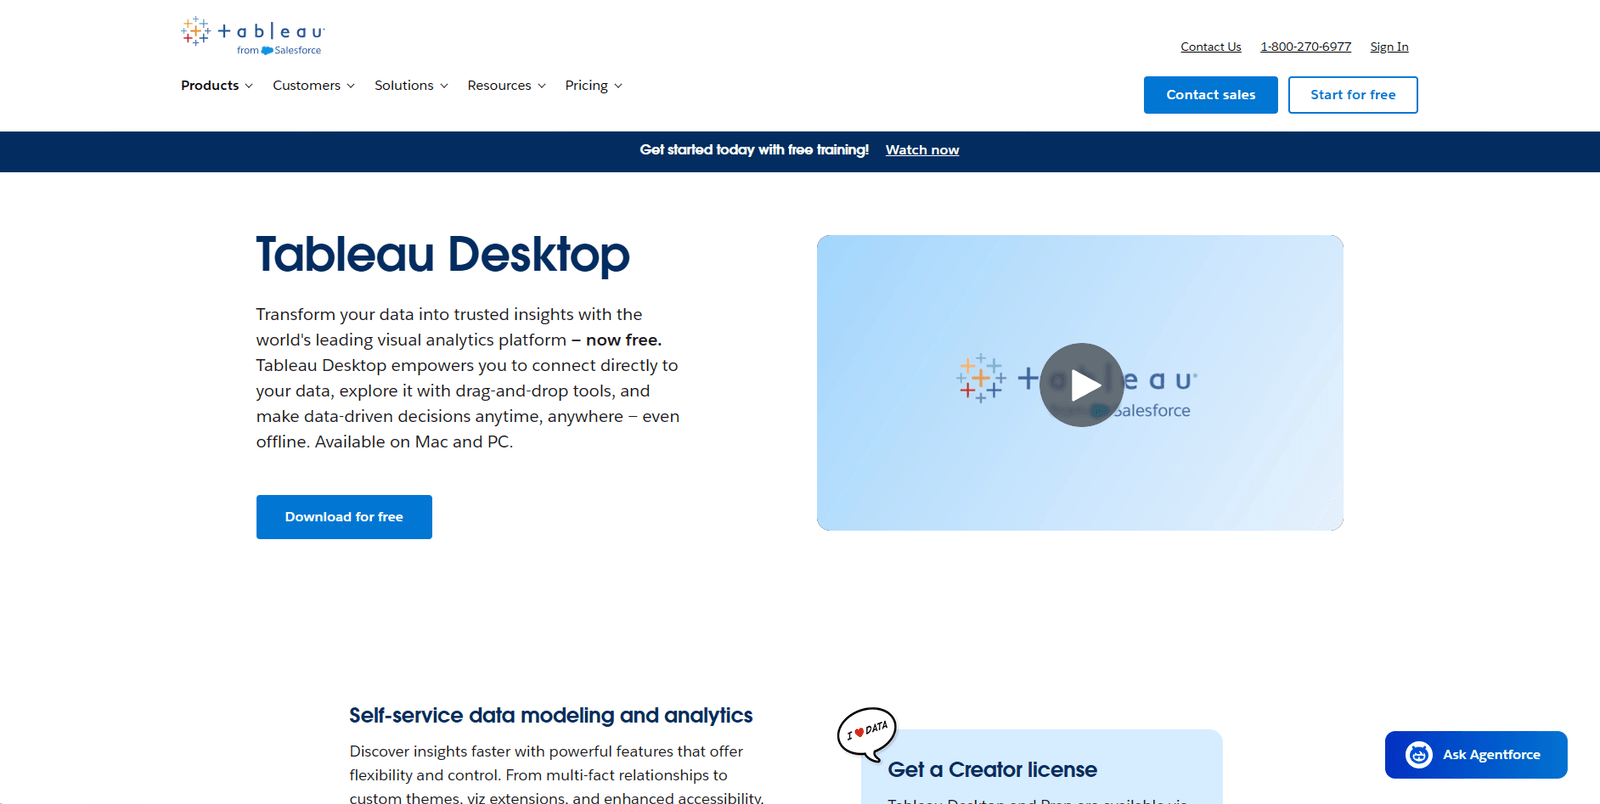Click the Sign In link
Image resolution: width=1600 pixels, height=804 pixels.
coord(1389,47)
